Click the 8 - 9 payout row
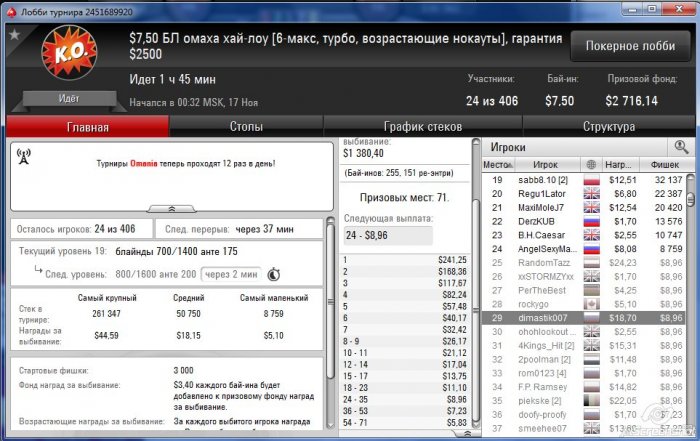 point(404,341)
